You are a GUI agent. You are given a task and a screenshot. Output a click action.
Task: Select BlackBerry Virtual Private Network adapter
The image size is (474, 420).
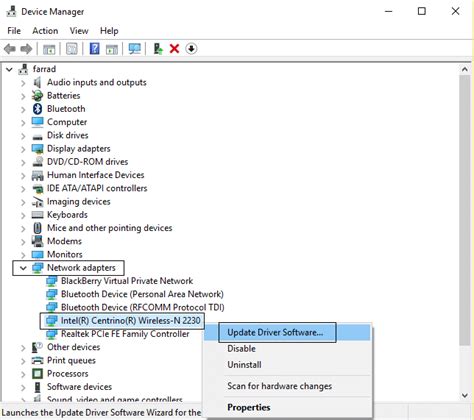pos(127,281)
